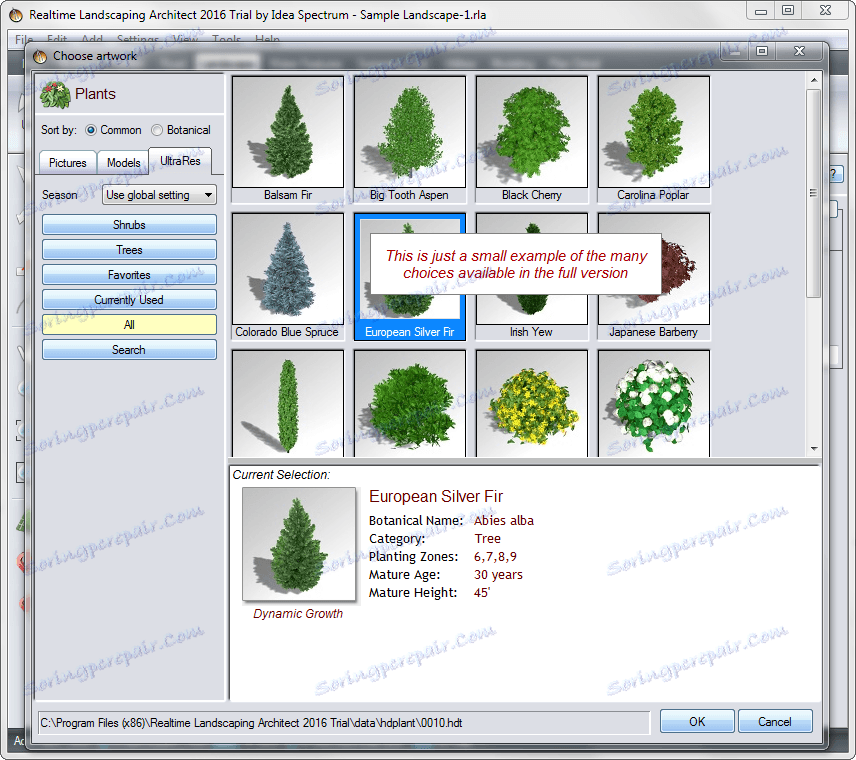Click the Choose artwork dialog icon
This screenshot has height=760, width=856.
pos(40,56)
